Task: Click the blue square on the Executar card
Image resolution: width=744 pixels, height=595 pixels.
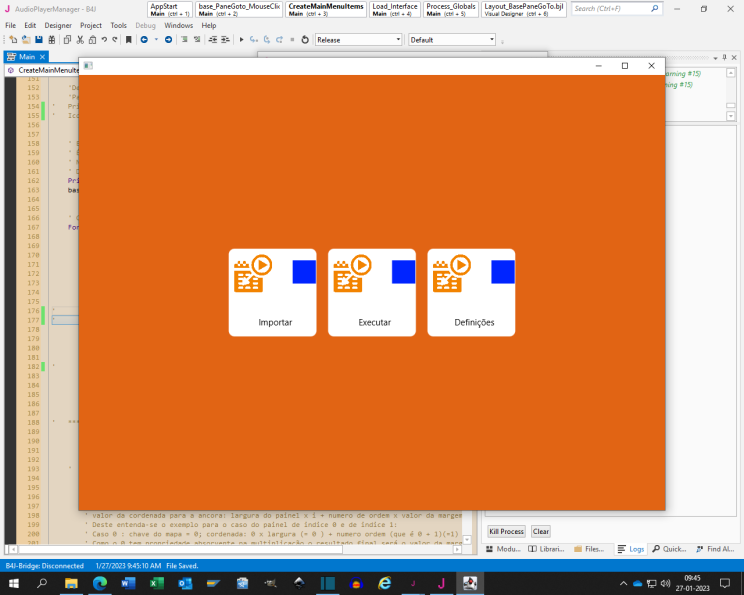Action: pos(404,272)
